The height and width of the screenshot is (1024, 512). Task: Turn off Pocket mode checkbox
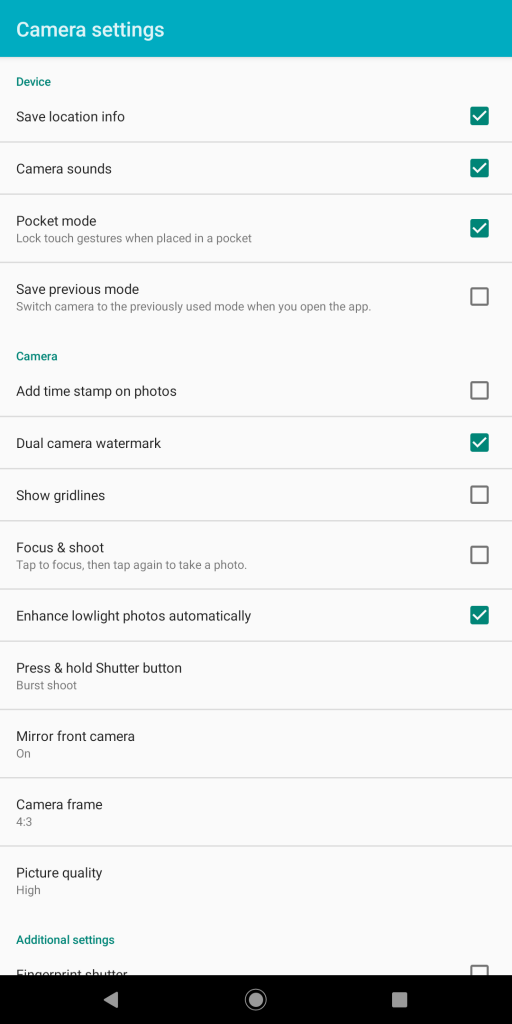(479, 229)
